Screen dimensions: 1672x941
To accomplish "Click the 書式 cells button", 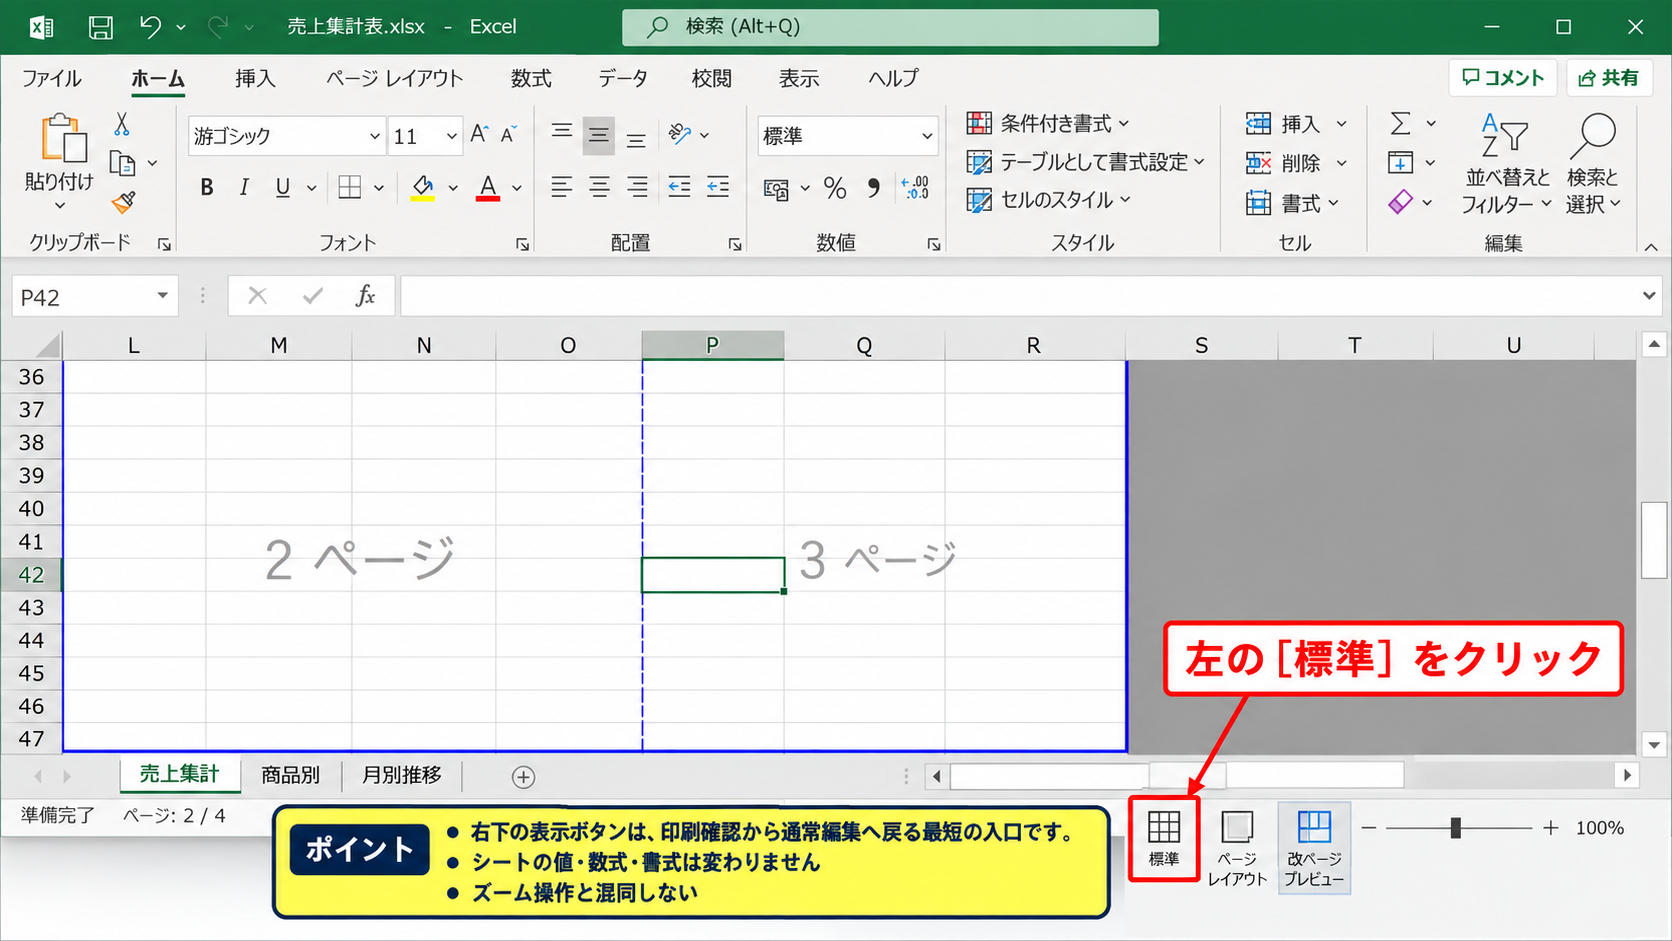I will point(1292,203).
